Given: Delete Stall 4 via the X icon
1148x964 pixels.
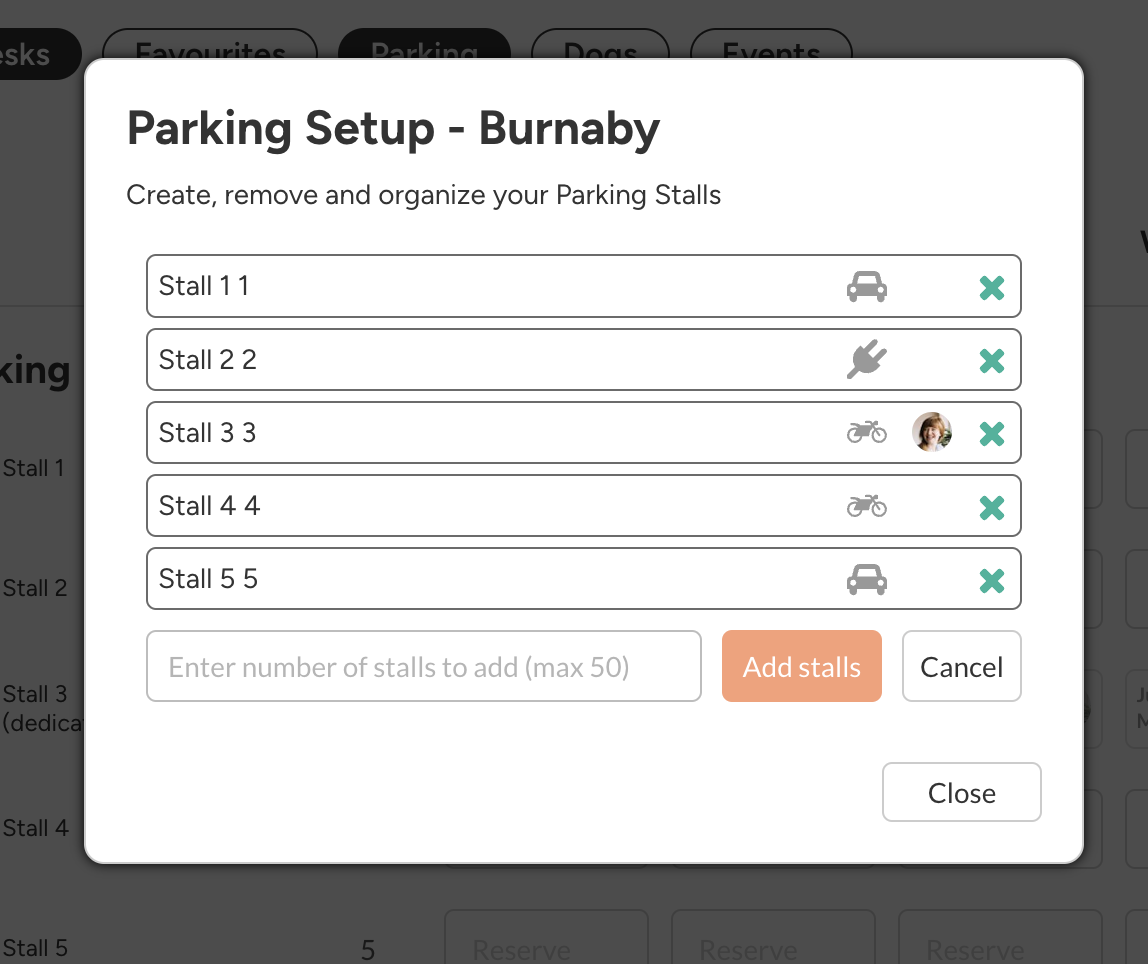Looking at the screenshot, I should pyautogui.click(x=991, y=507).
